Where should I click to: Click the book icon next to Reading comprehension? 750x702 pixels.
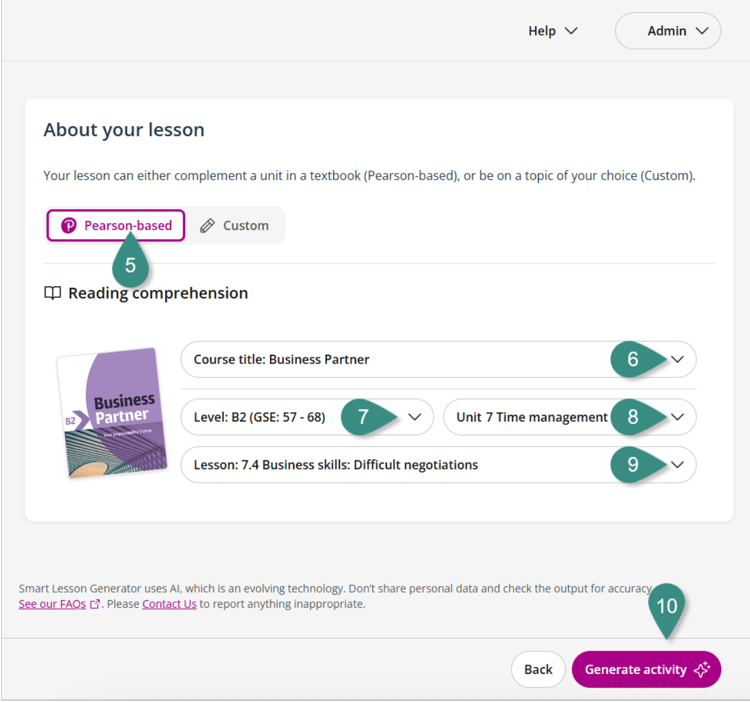click(x=53, y=293)
